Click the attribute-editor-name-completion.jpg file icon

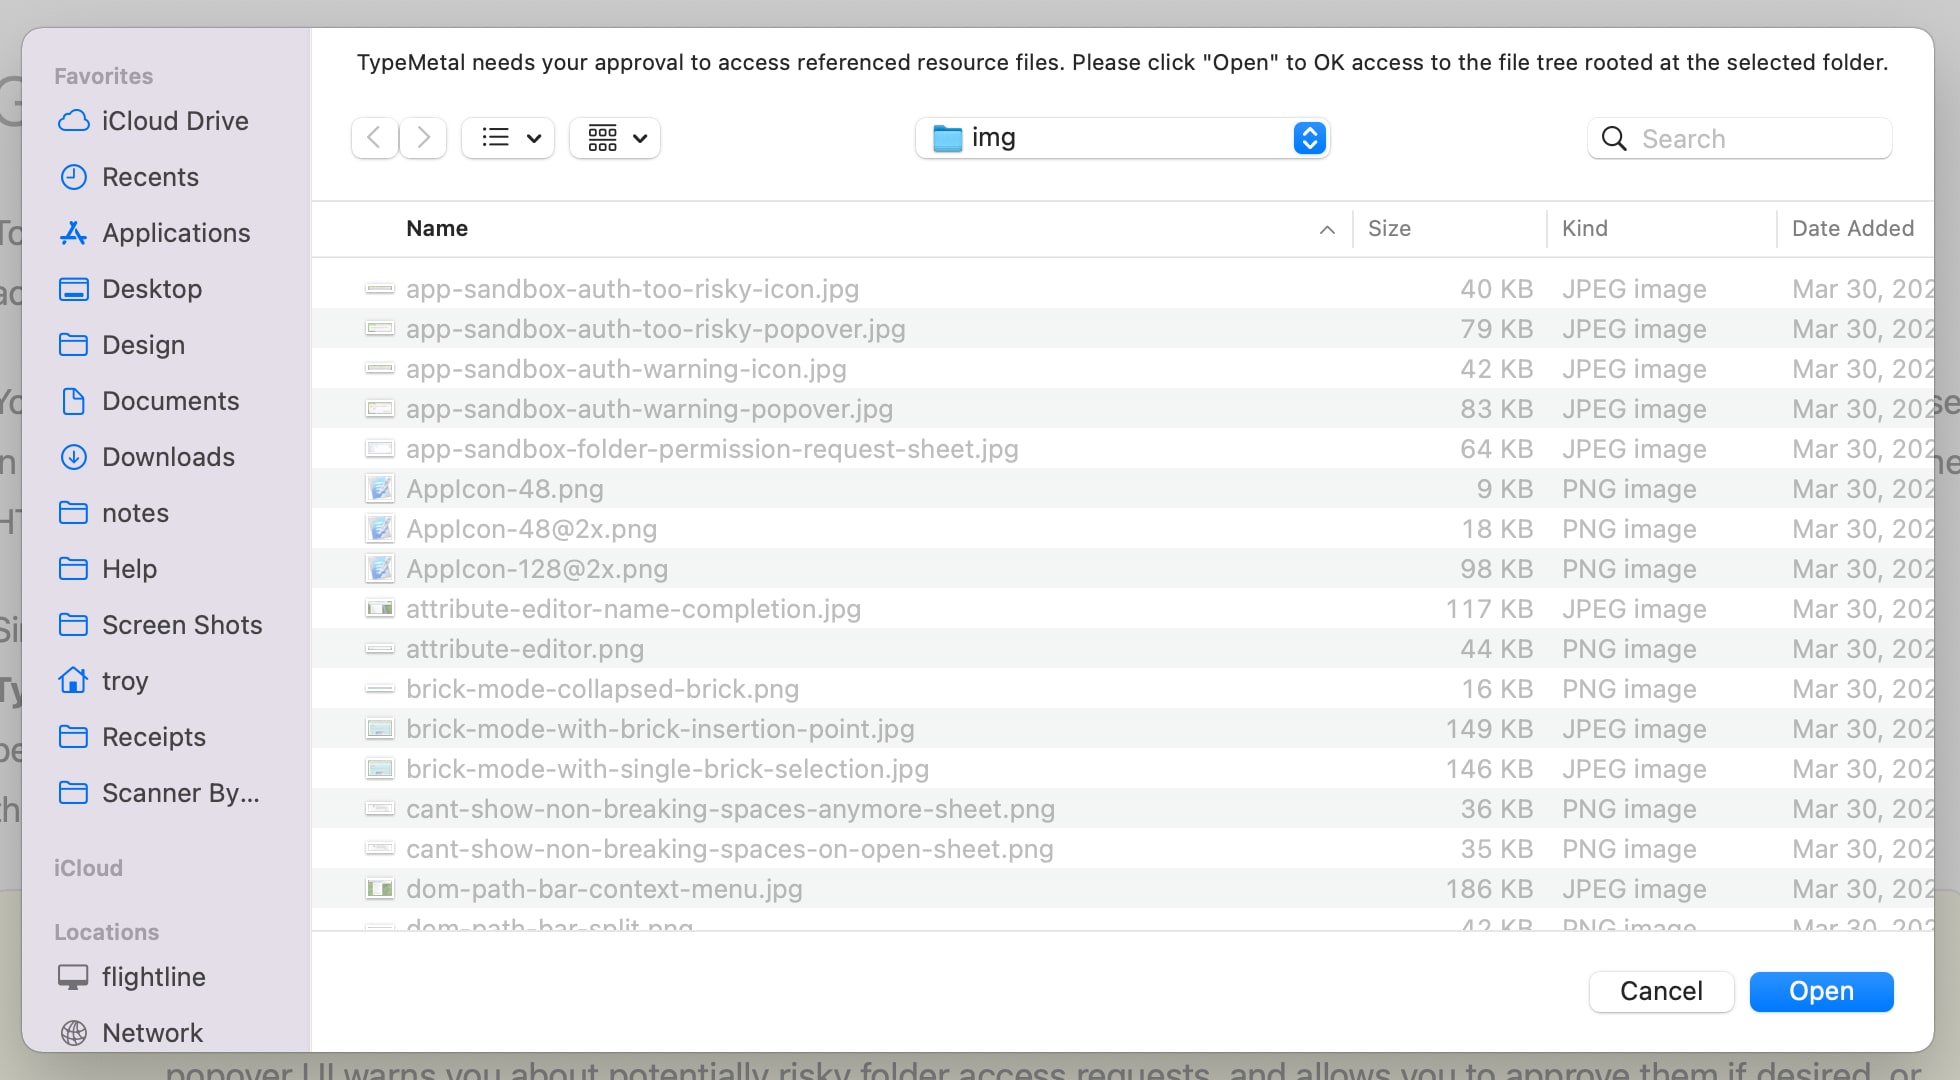(x=380, y=609)
